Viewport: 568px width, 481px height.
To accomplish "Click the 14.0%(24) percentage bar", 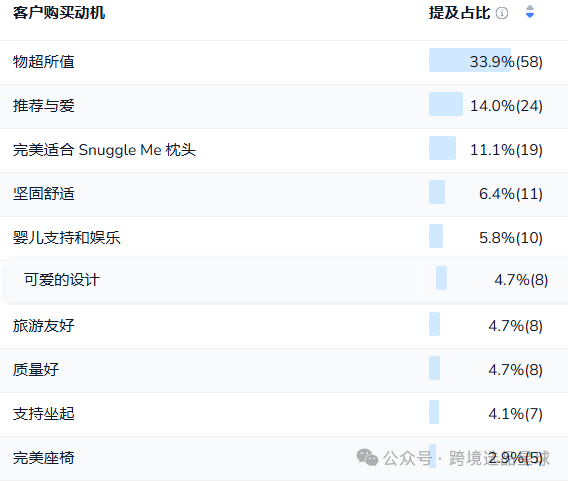I will click(446, 104).
